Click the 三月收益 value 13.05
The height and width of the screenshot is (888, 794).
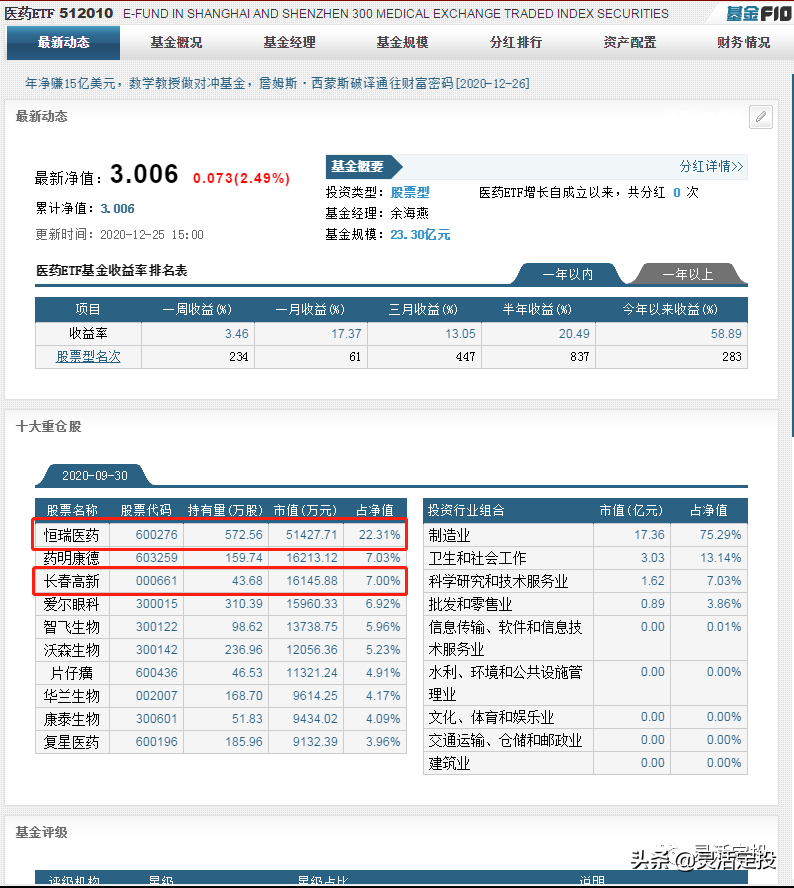point(460,334)
